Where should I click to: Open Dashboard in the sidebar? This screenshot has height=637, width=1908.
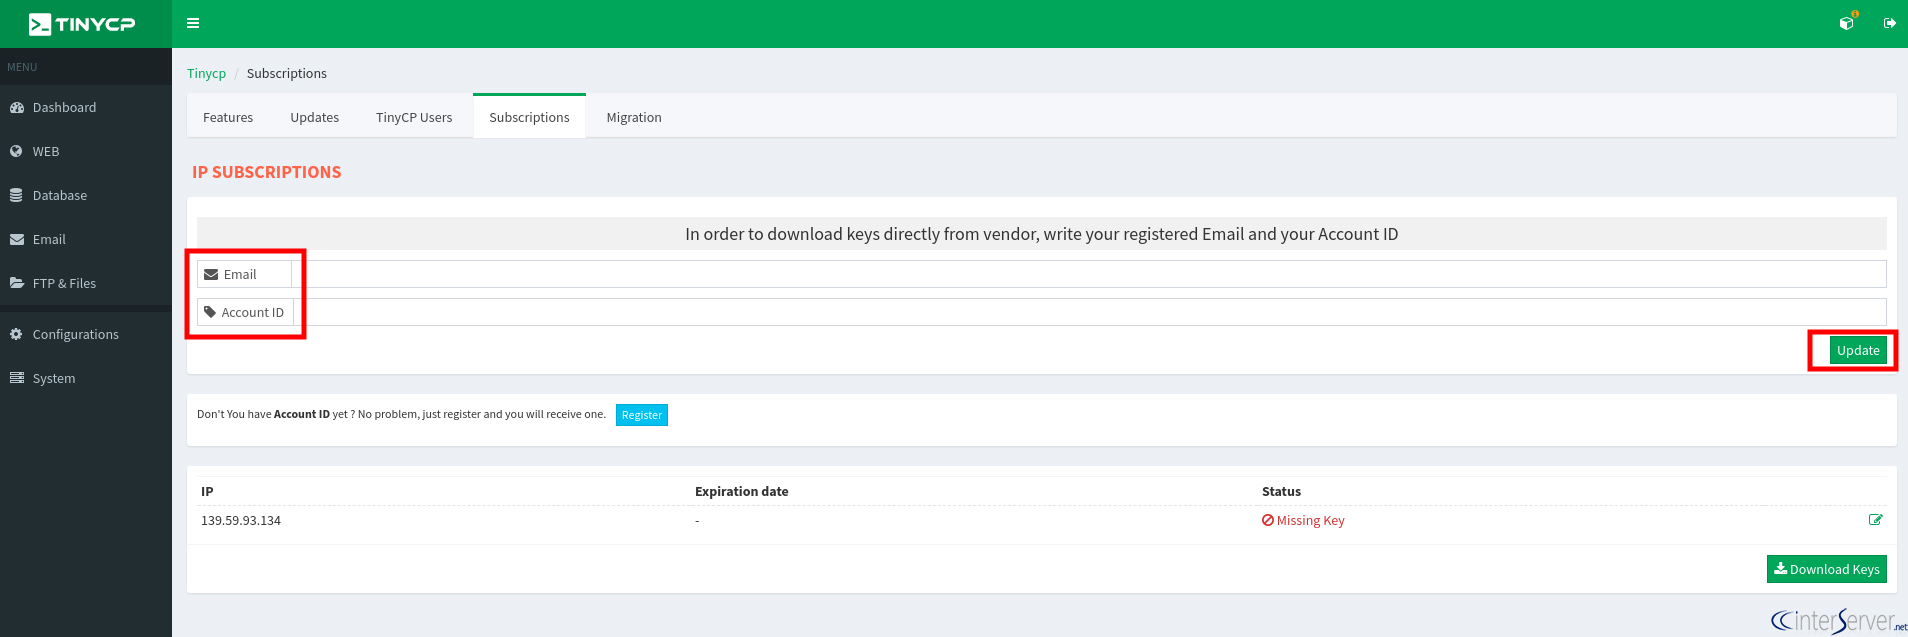point(86,107)
